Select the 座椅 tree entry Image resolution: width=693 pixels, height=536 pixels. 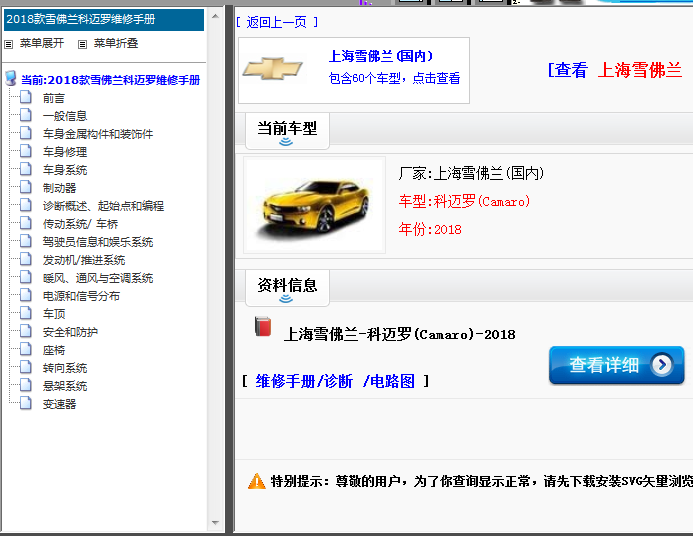point(54,350)
